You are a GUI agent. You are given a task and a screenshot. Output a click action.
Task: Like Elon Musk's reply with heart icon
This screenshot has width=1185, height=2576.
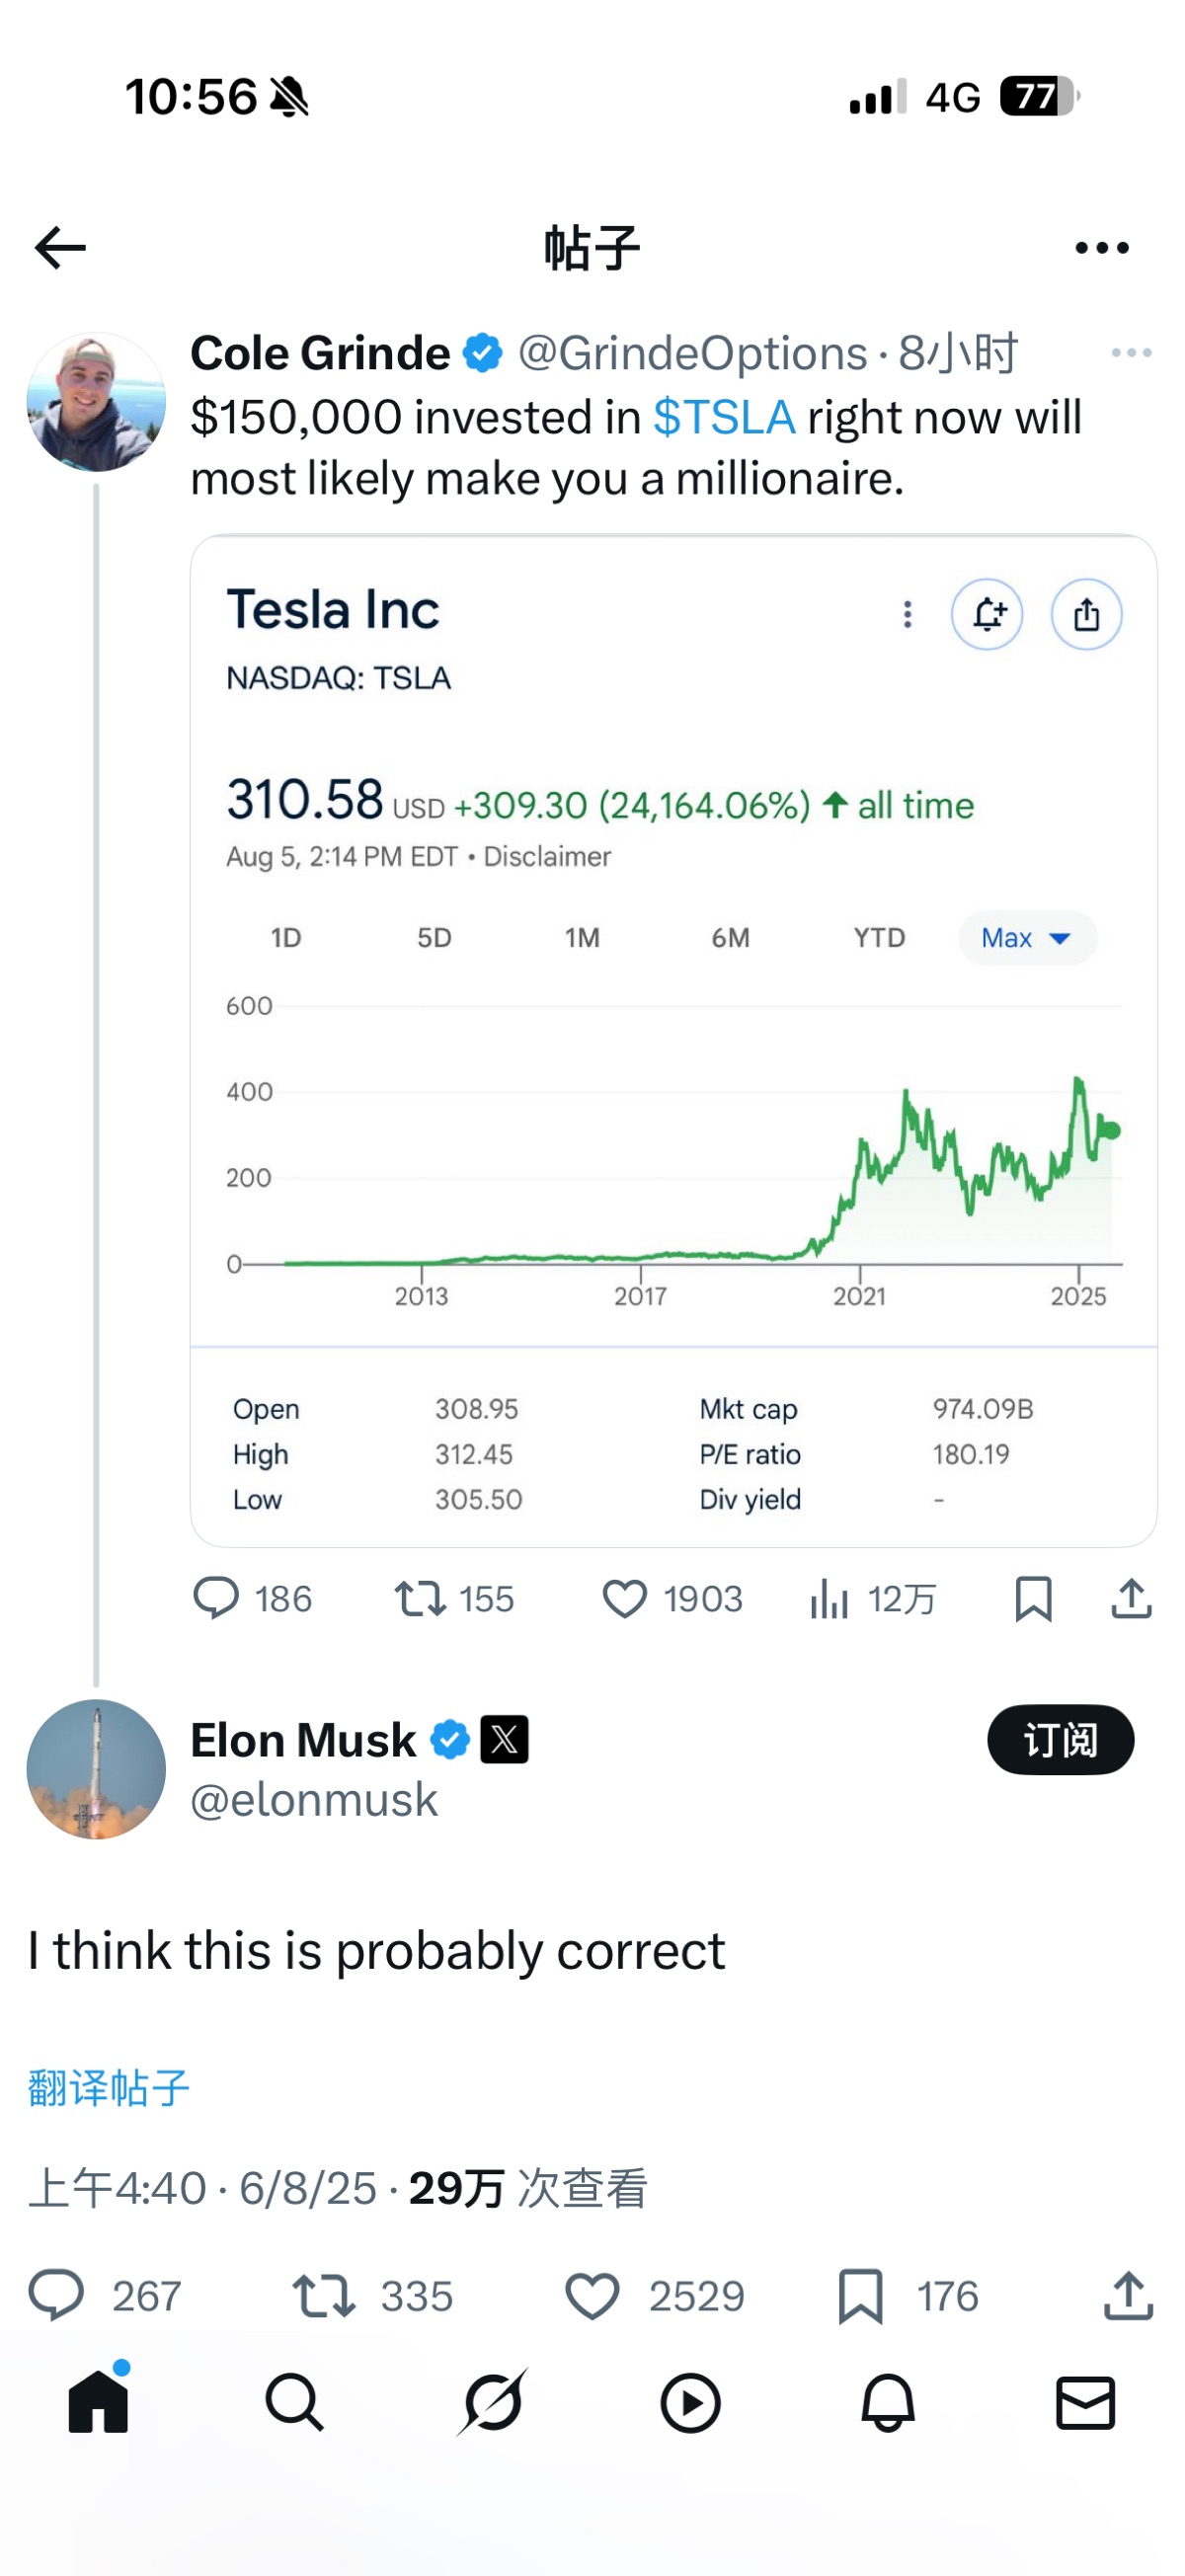point(592,2295)
